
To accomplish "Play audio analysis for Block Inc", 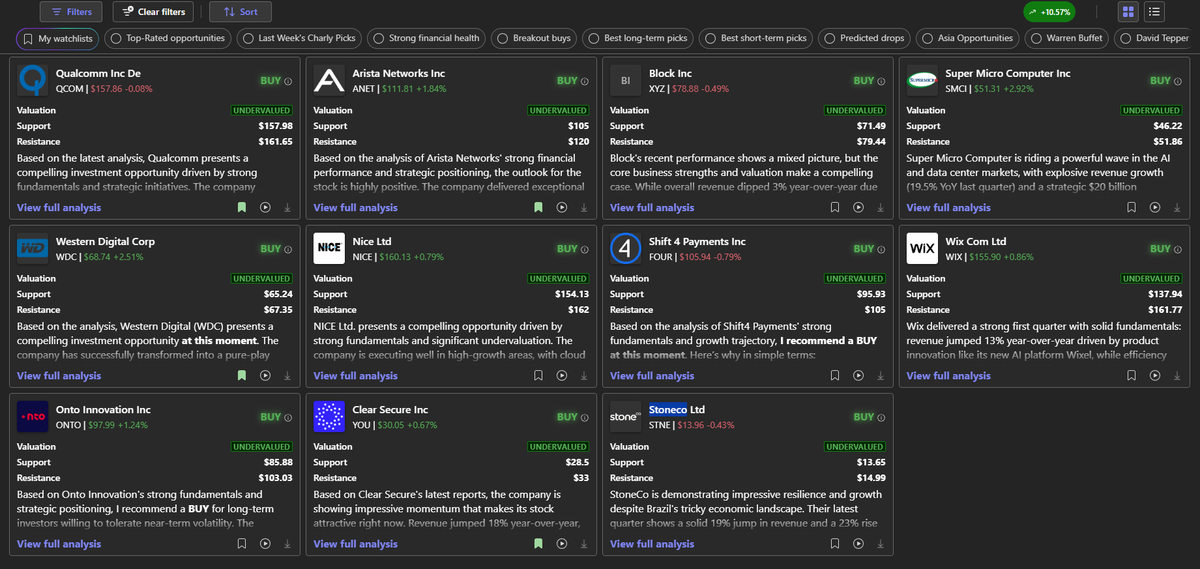I will tap(858, 208).
